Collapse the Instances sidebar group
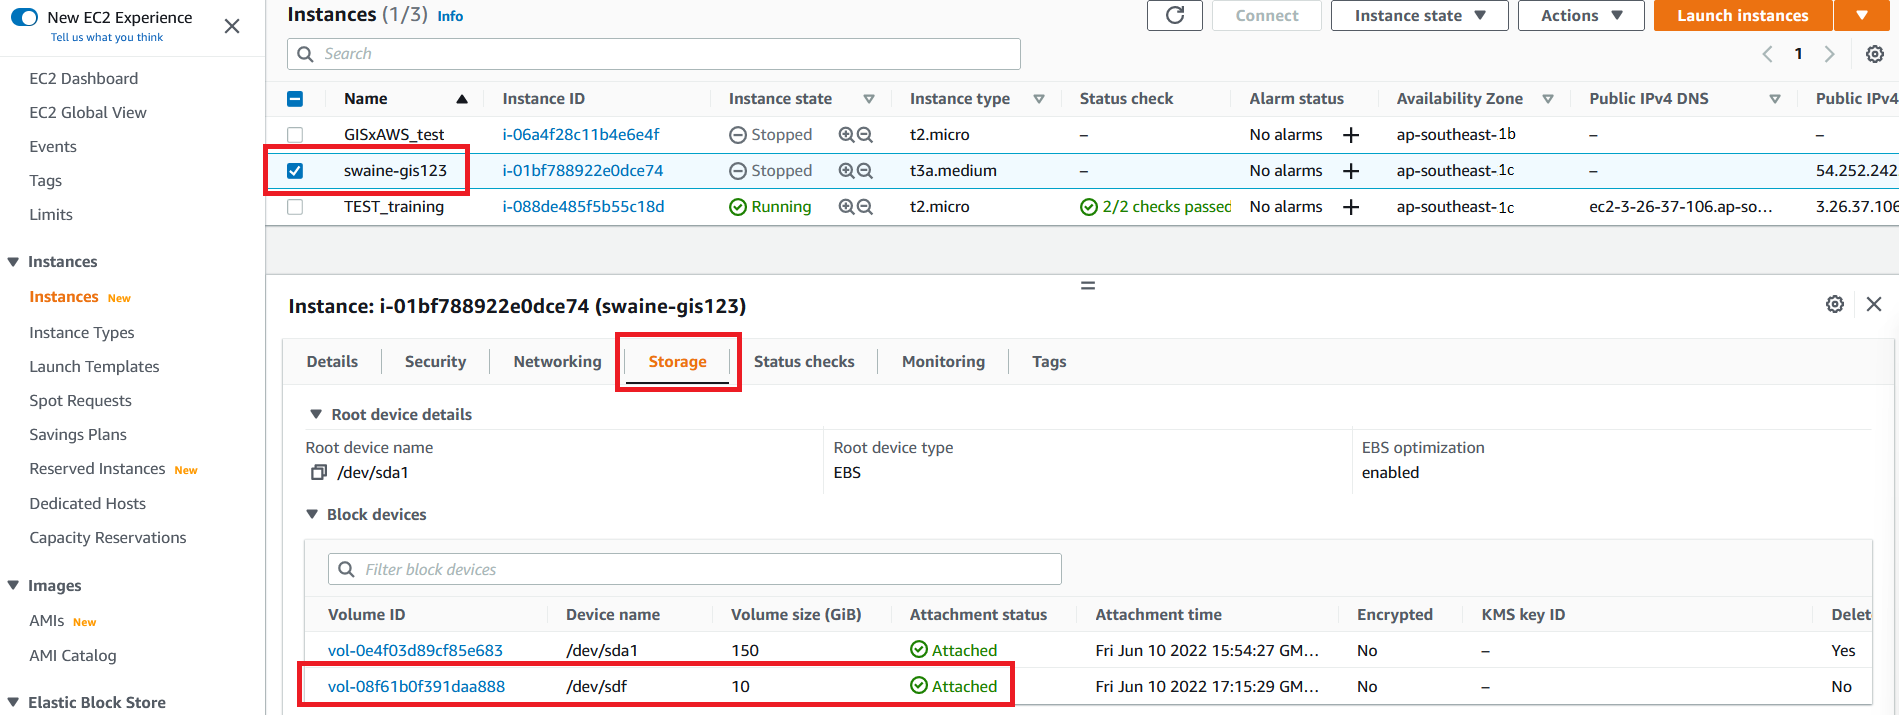Viewport: 1899px width, 715px height. [x=13, y=262]
